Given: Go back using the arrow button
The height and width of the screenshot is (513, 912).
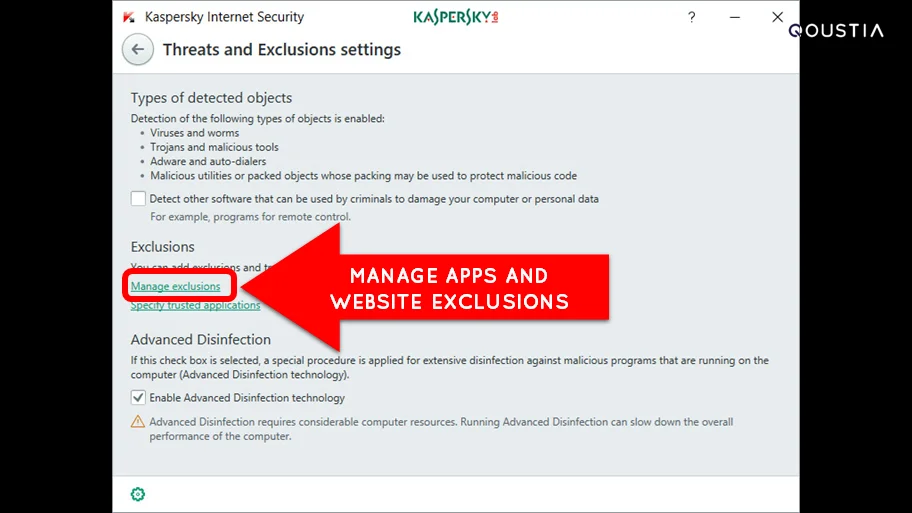Looking at the screenshot, I should coord(138,49).
